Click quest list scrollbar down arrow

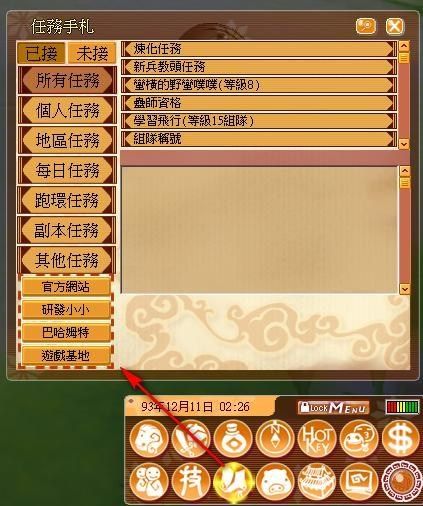(404, 144)
